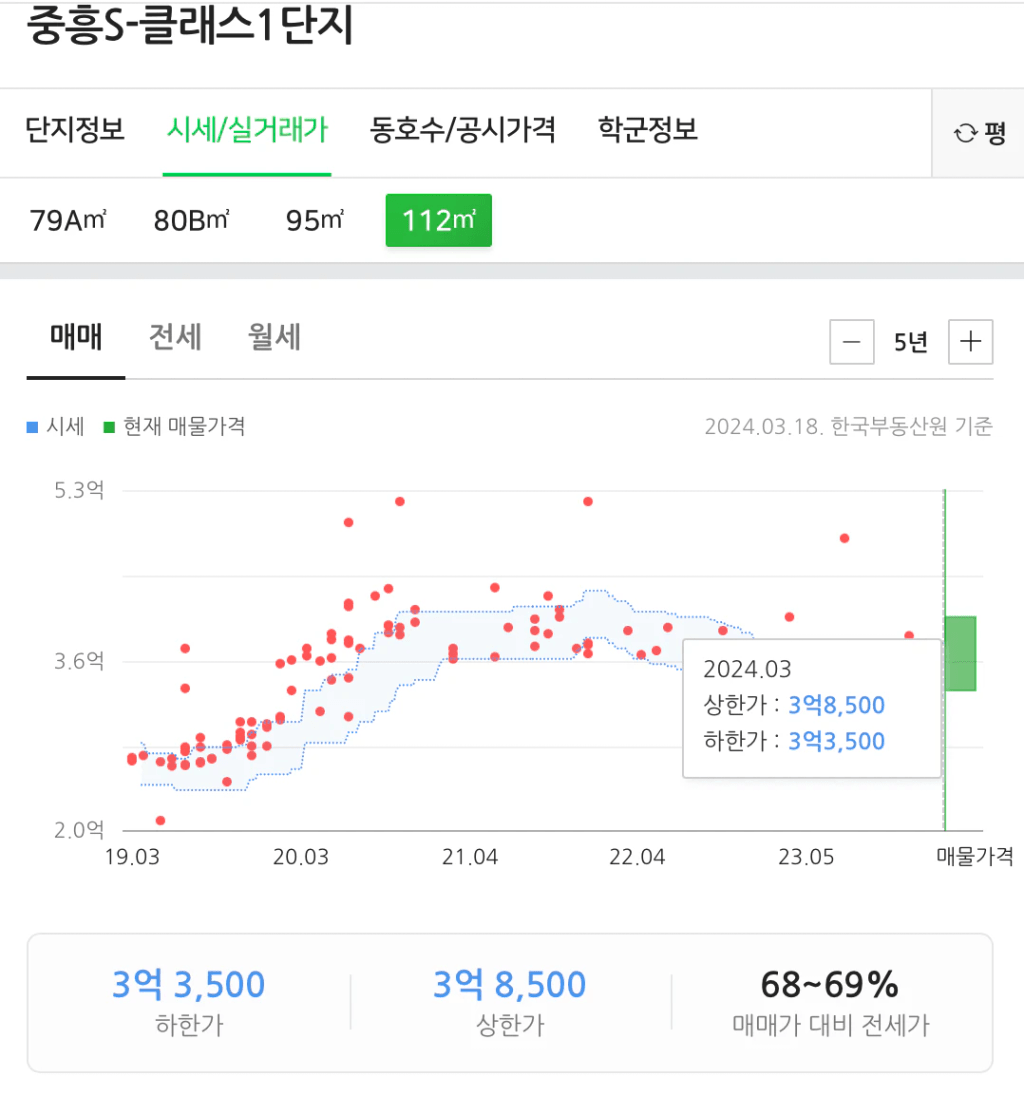Image resolution: width=1024 pixels, height=1096 pixels.
Task: Click the green 매물가격 range bar
Action: (x=960, y=653)
